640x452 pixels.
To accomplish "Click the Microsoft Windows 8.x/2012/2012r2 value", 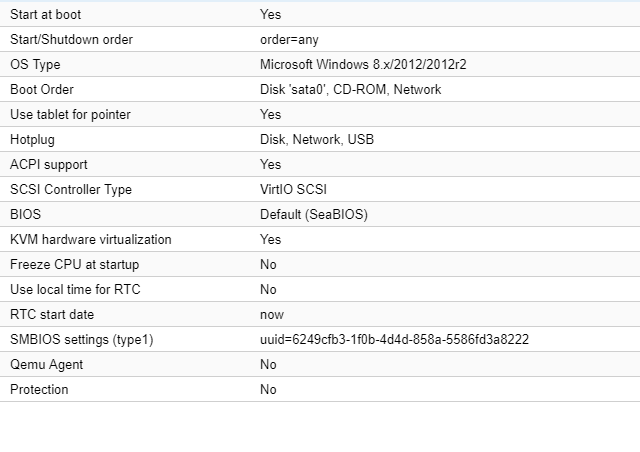I will [x=363, y=65].
